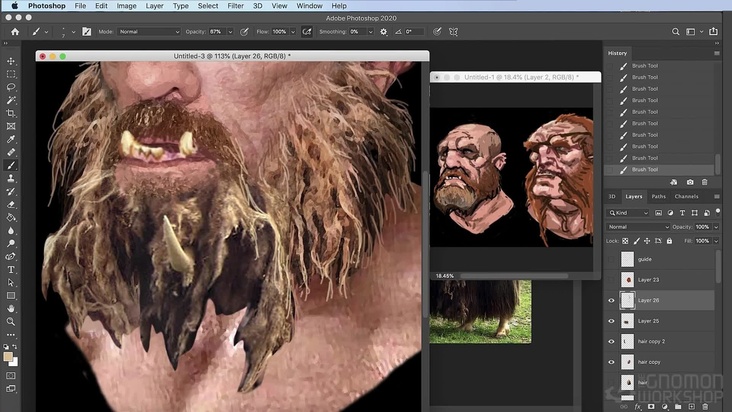This screenshot has width=732, height=412.
Task: Open the Apple menu
Action: tap(14, 6)
